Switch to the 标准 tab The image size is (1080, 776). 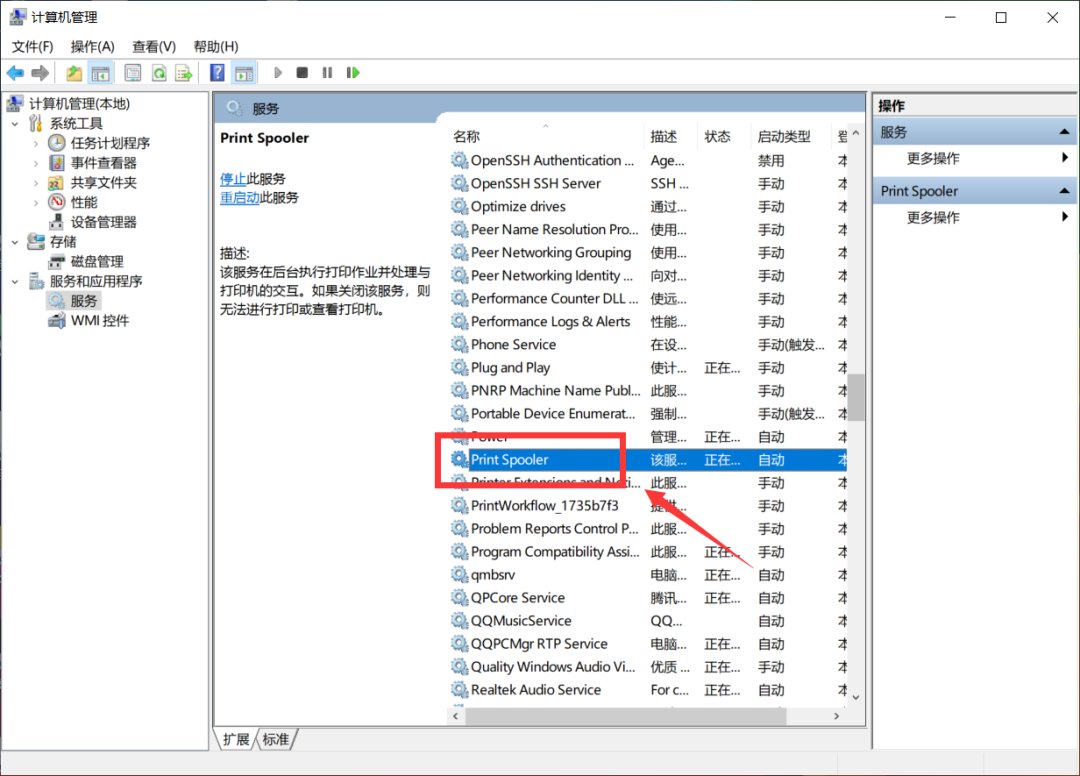click(276, 740)
